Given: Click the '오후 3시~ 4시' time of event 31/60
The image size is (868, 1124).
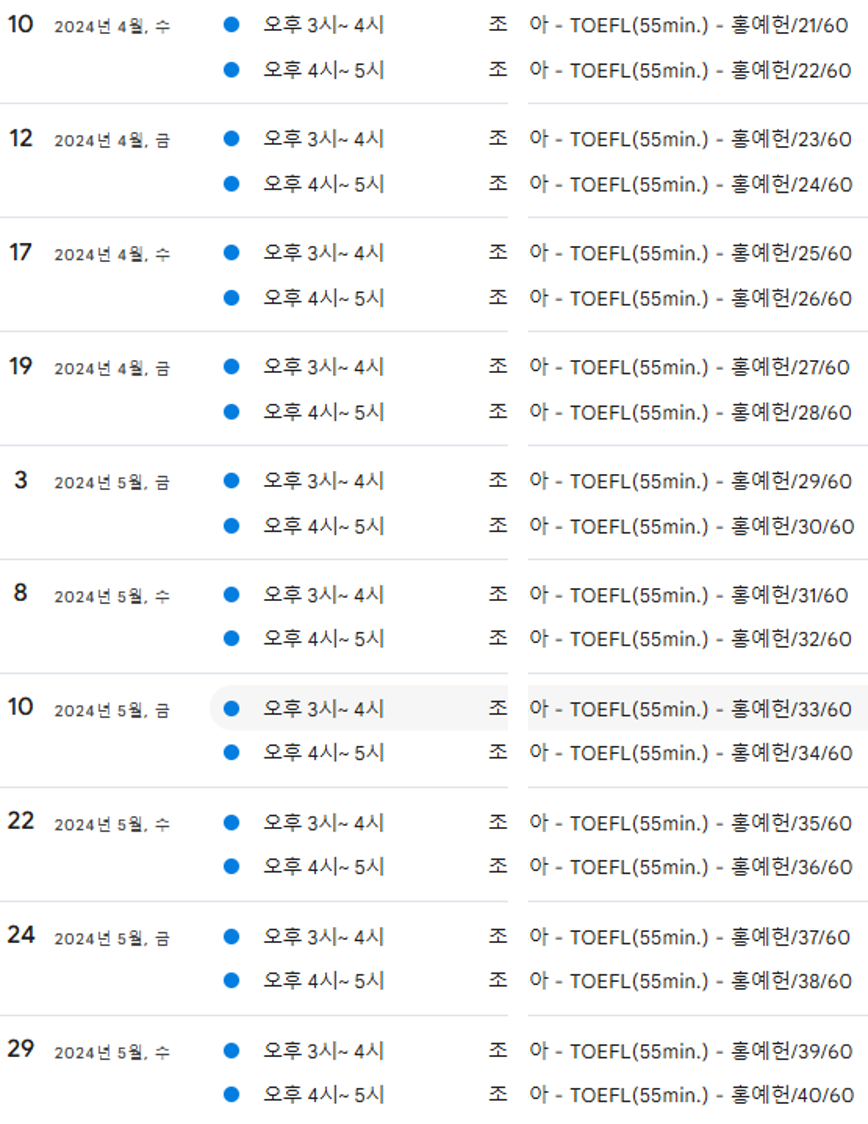Looking at the screenshot, I should (324, 595).
